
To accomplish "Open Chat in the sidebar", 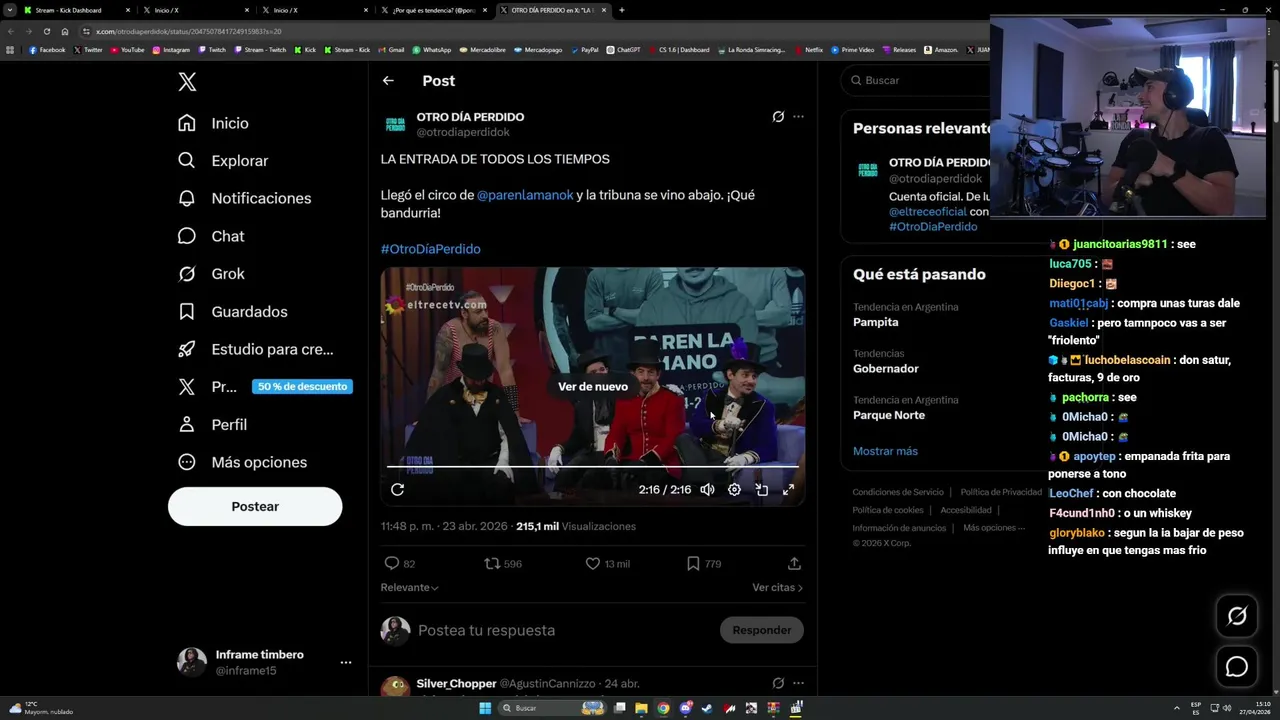I will pyautogui.click(x=211, y=236).
